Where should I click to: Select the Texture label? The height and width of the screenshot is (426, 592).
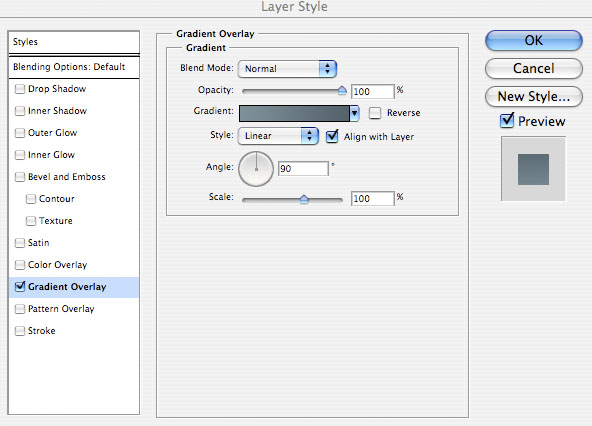(56, 221)
